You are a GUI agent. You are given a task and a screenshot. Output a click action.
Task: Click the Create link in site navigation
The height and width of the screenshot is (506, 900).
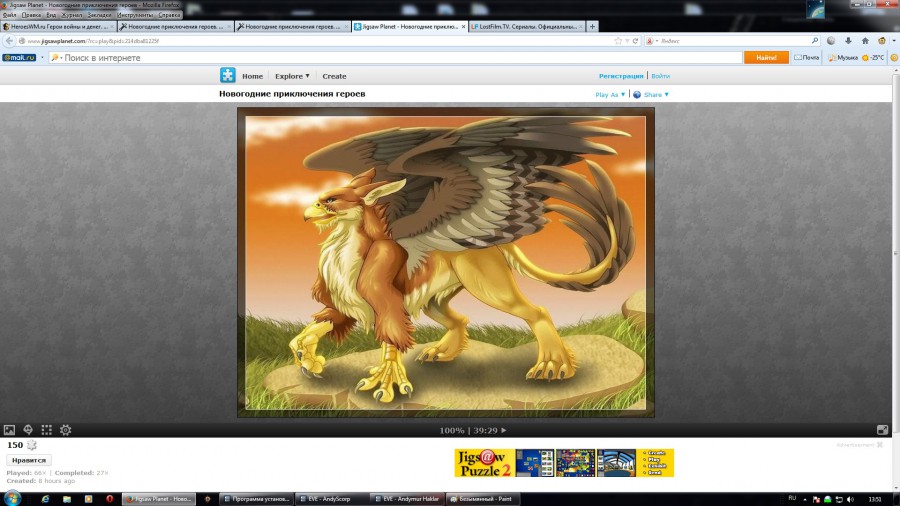click(334, 76)
